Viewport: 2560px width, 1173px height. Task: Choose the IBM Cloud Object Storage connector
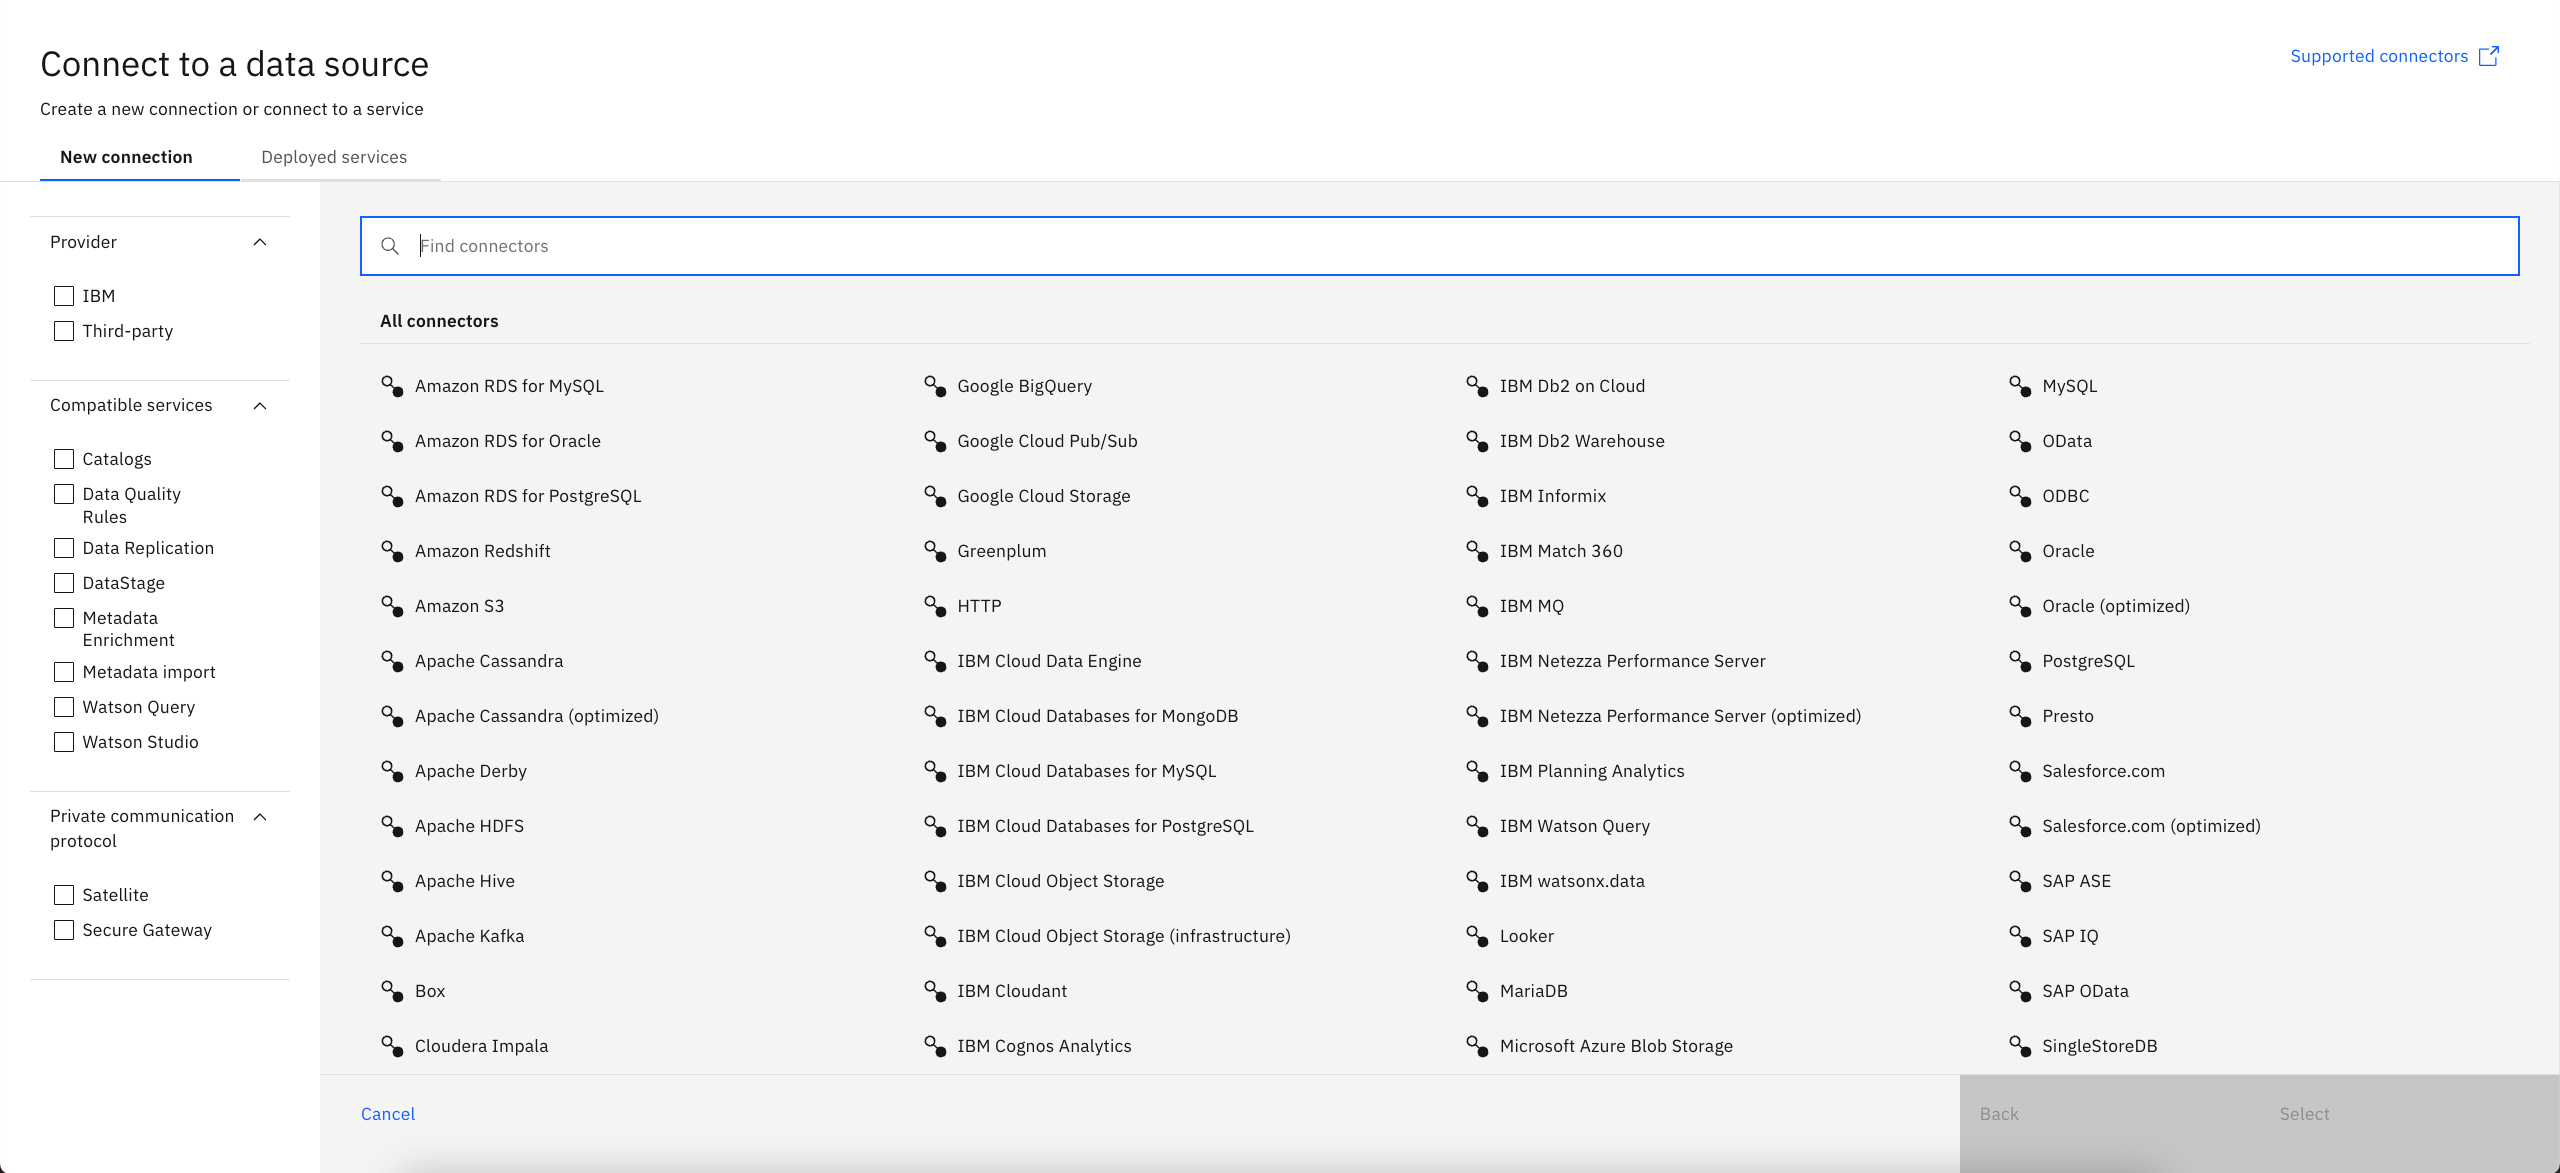(1060, 880)
